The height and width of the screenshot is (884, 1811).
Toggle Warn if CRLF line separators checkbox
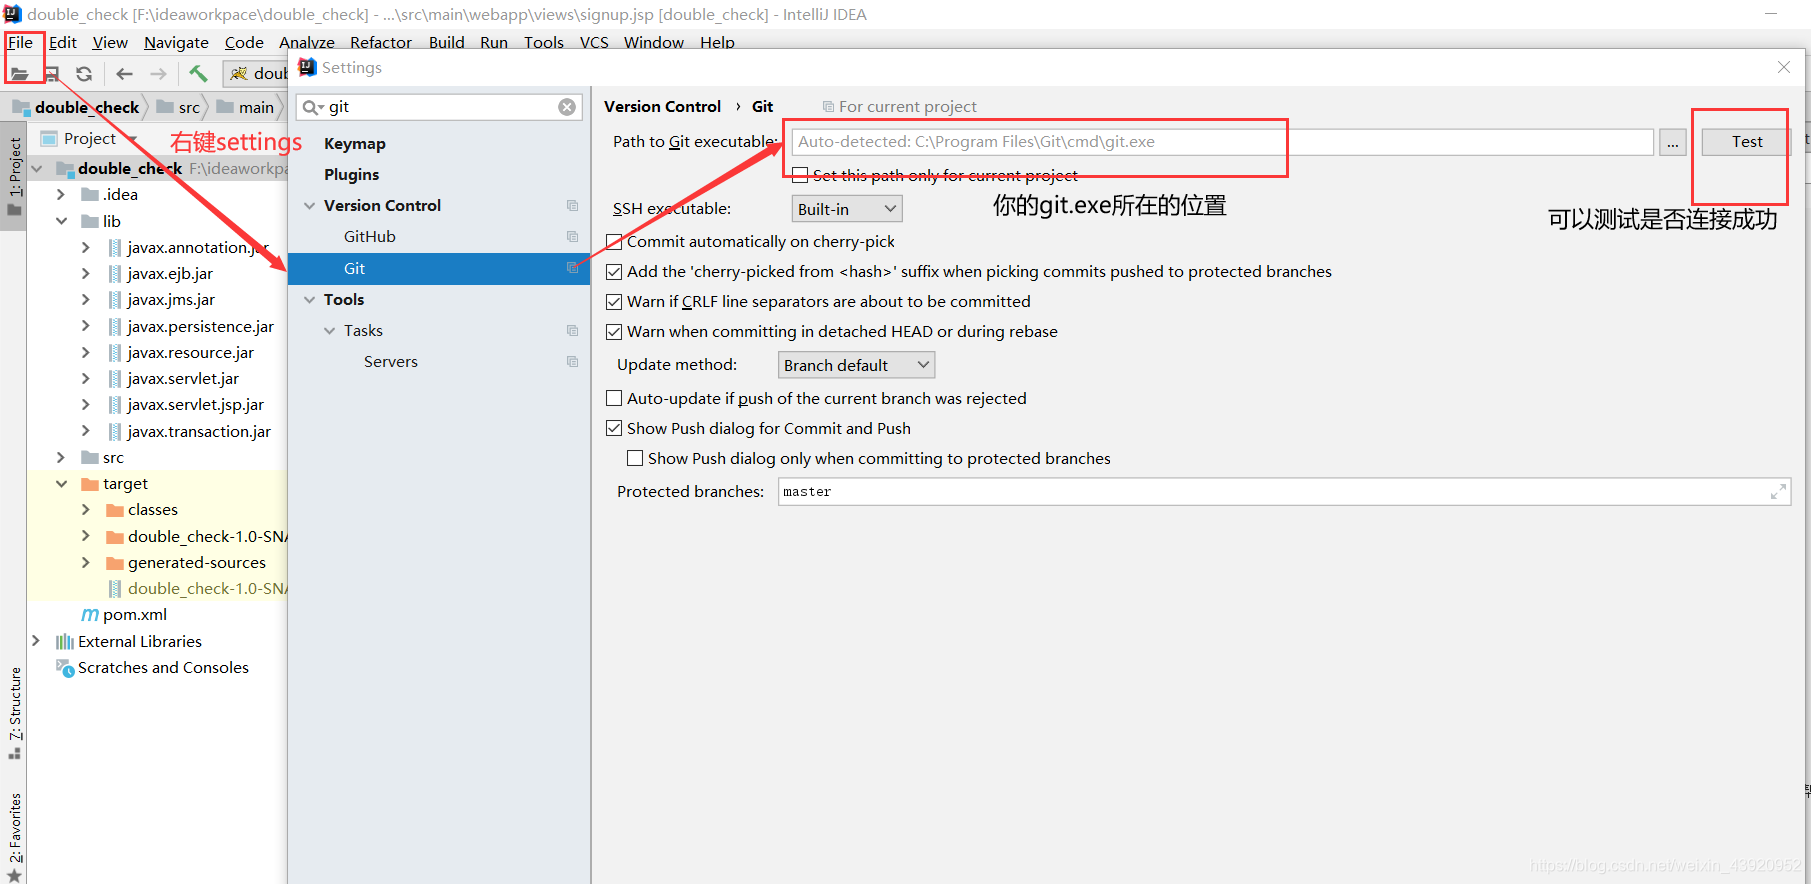coord(615,302)
